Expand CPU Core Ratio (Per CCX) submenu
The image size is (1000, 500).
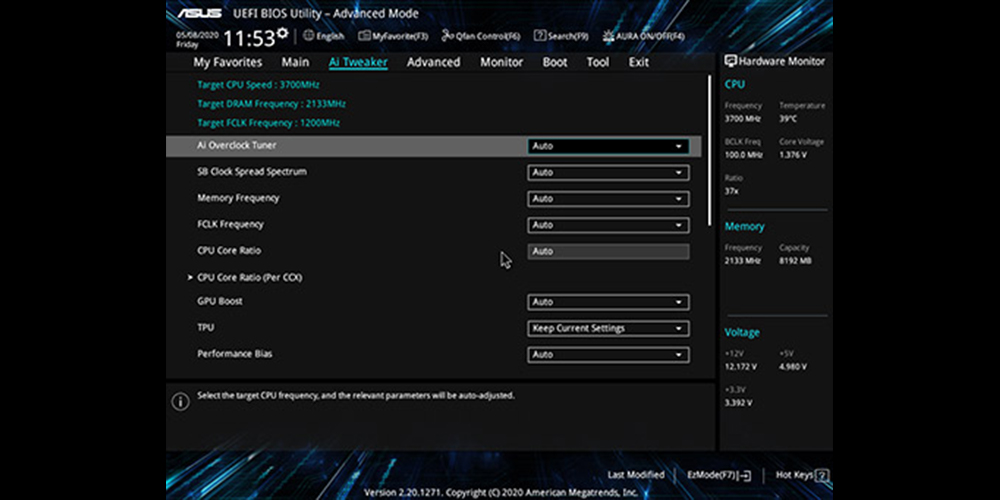pos(249,277)
